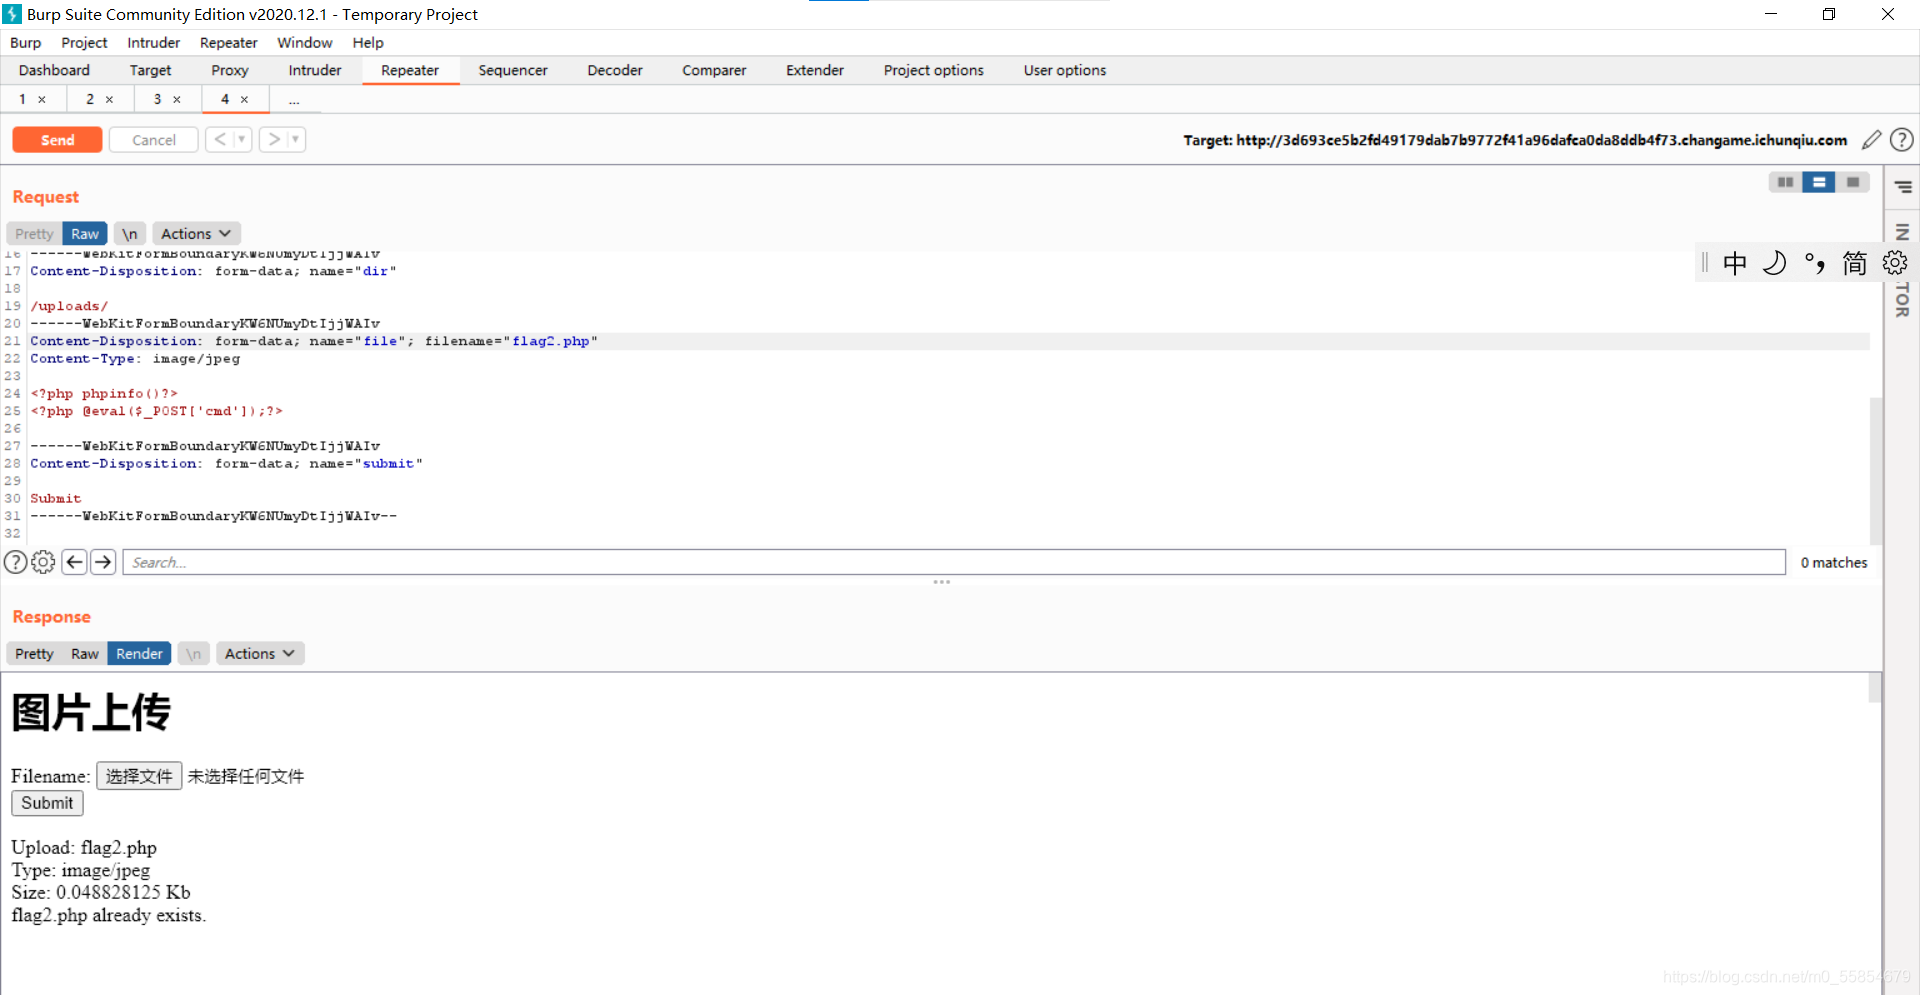The height and width of the screenshot is (995, 1920).
Task: Open the request Actions dropdown
Action: tap(196, 234)
